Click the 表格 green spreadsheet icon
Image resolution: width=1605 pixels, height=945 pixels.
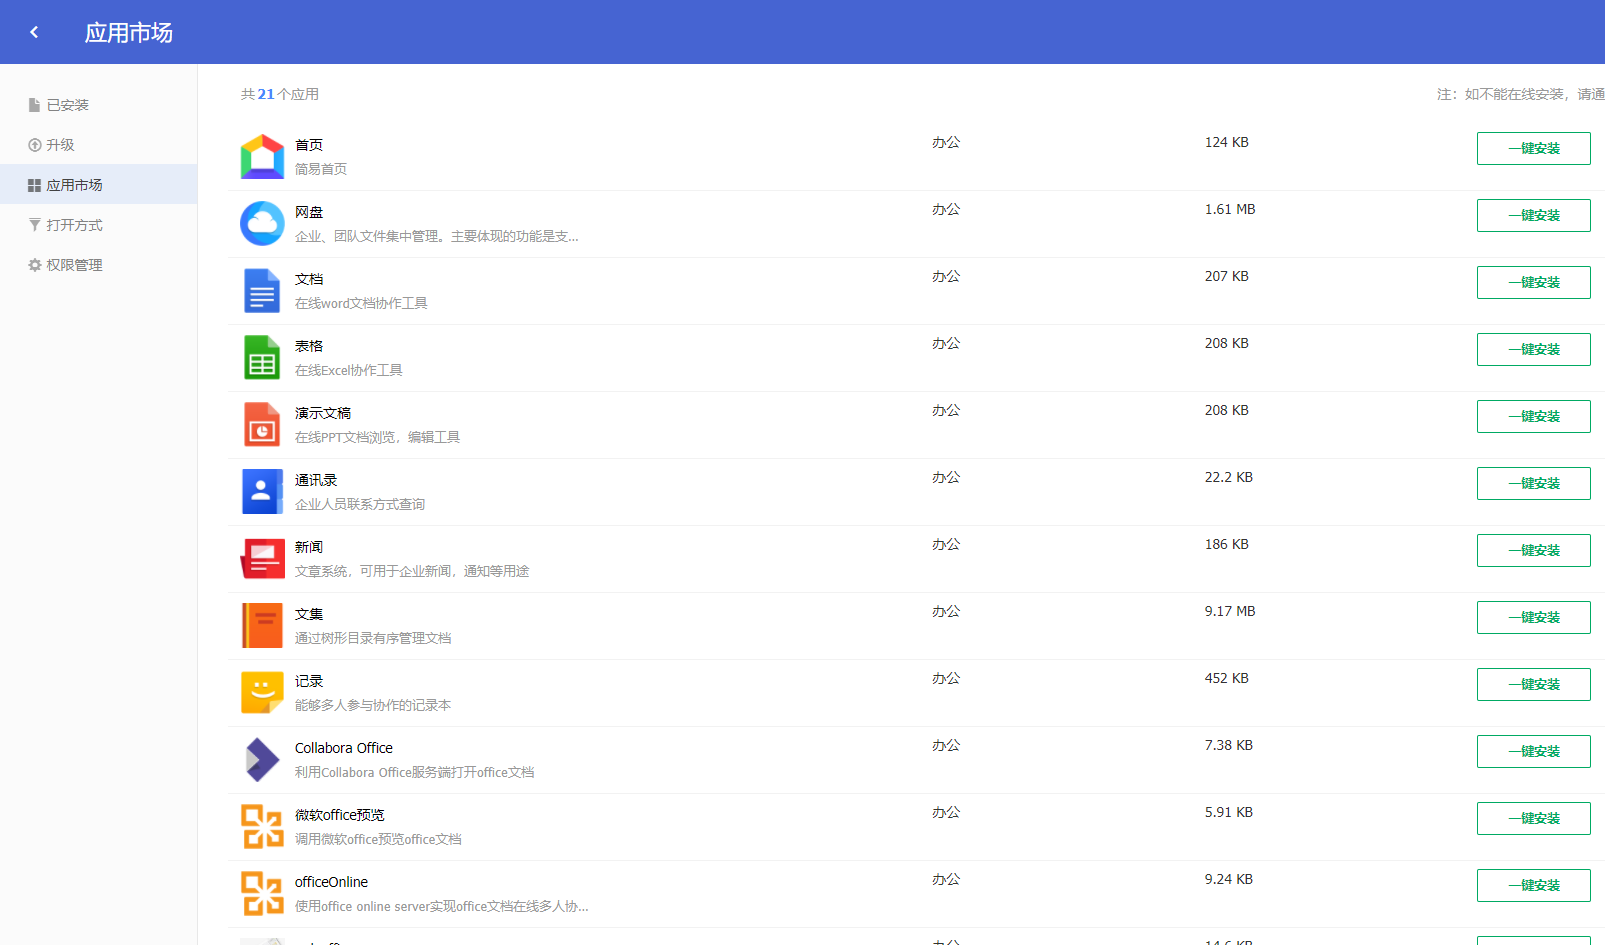[262, 358]
